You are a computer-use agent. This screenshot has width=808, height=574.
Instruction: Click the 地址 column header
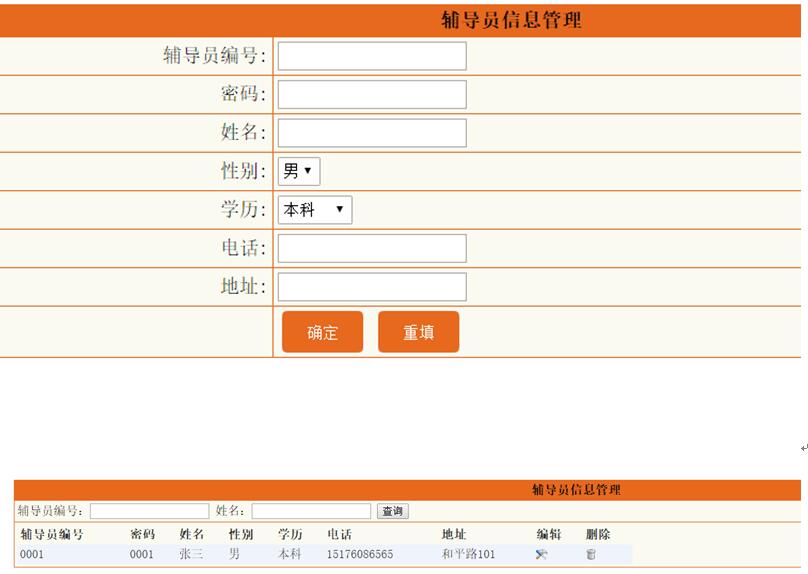(454, 534)
